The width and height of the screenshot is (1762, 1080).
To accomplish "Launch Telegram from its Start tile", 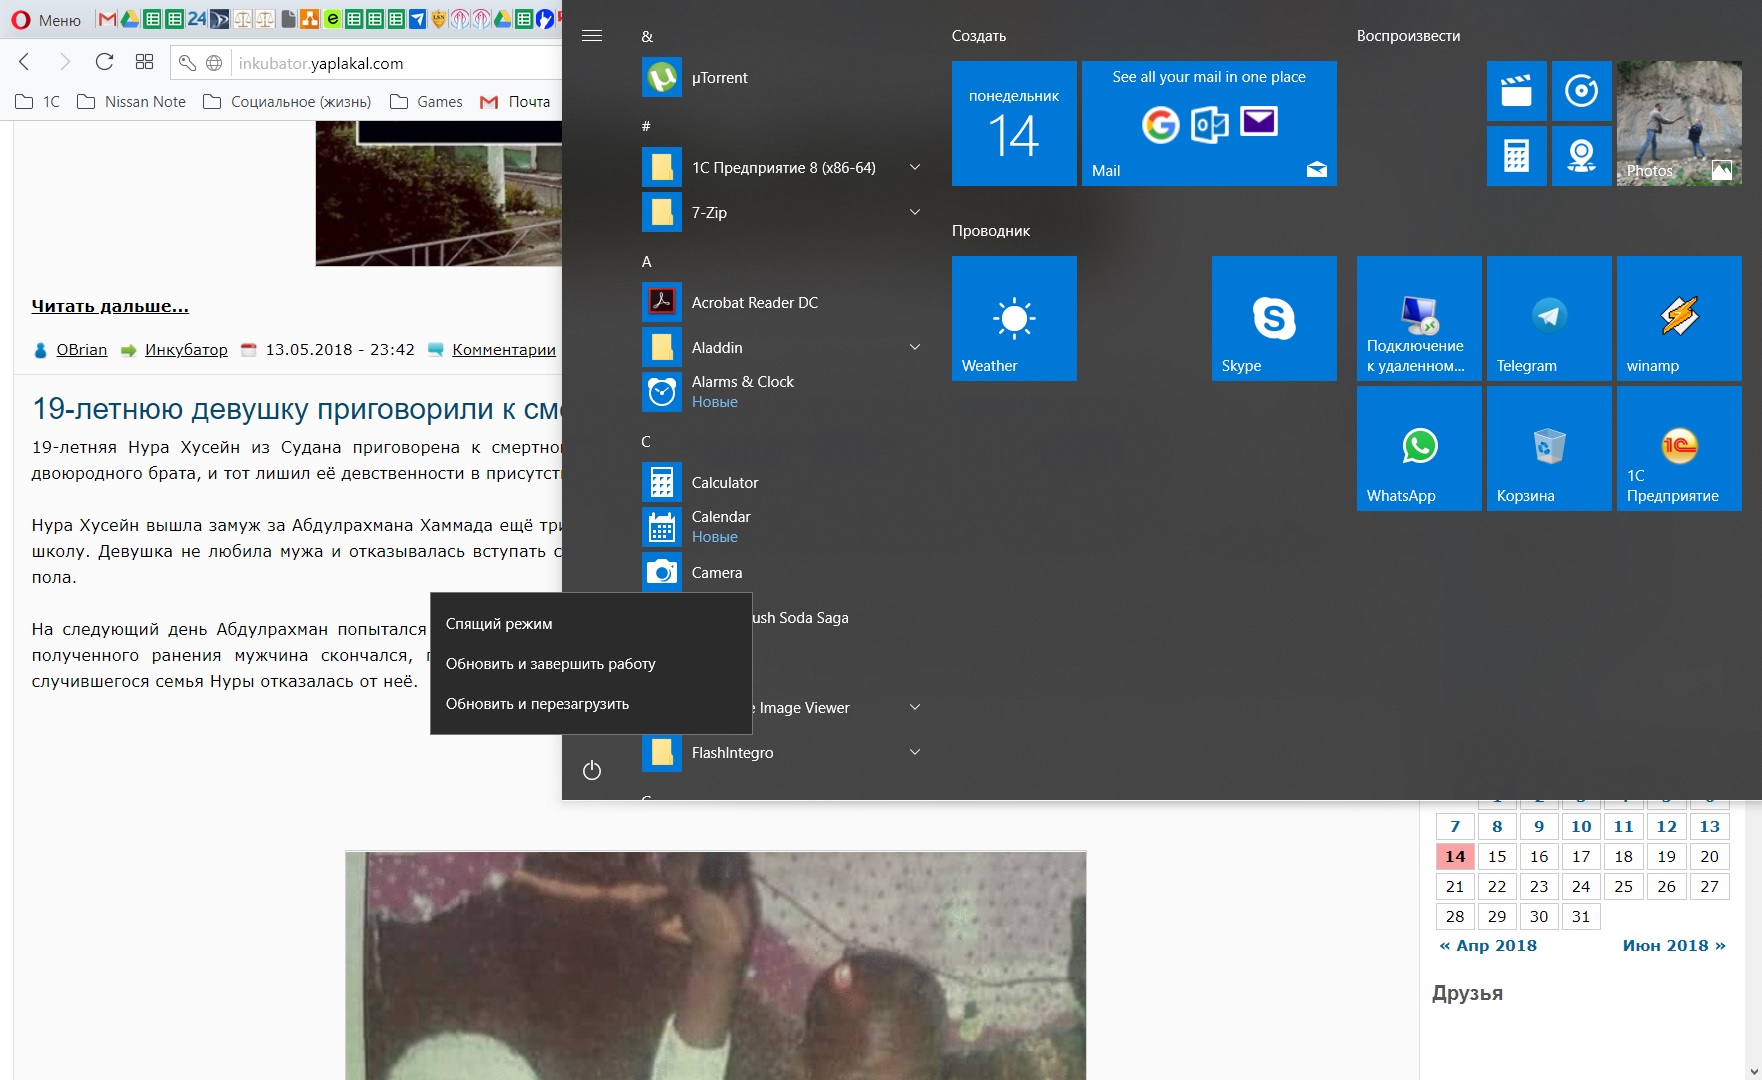I will click(x=1549, y=318).
